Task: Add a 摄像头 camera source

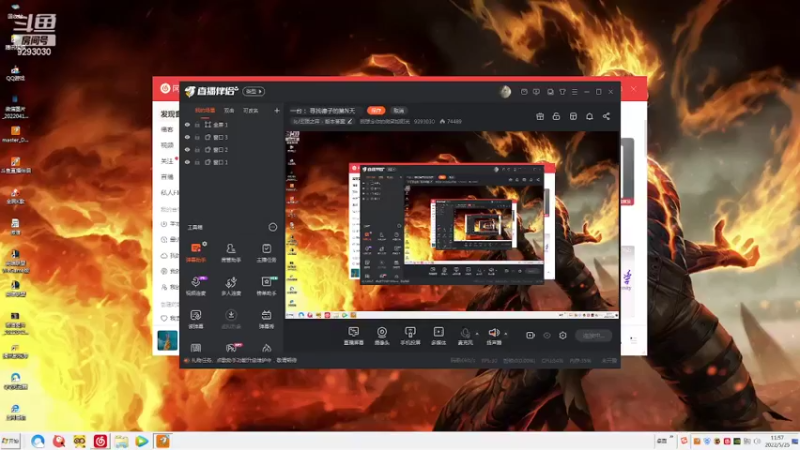Action: tap(382, 336)
